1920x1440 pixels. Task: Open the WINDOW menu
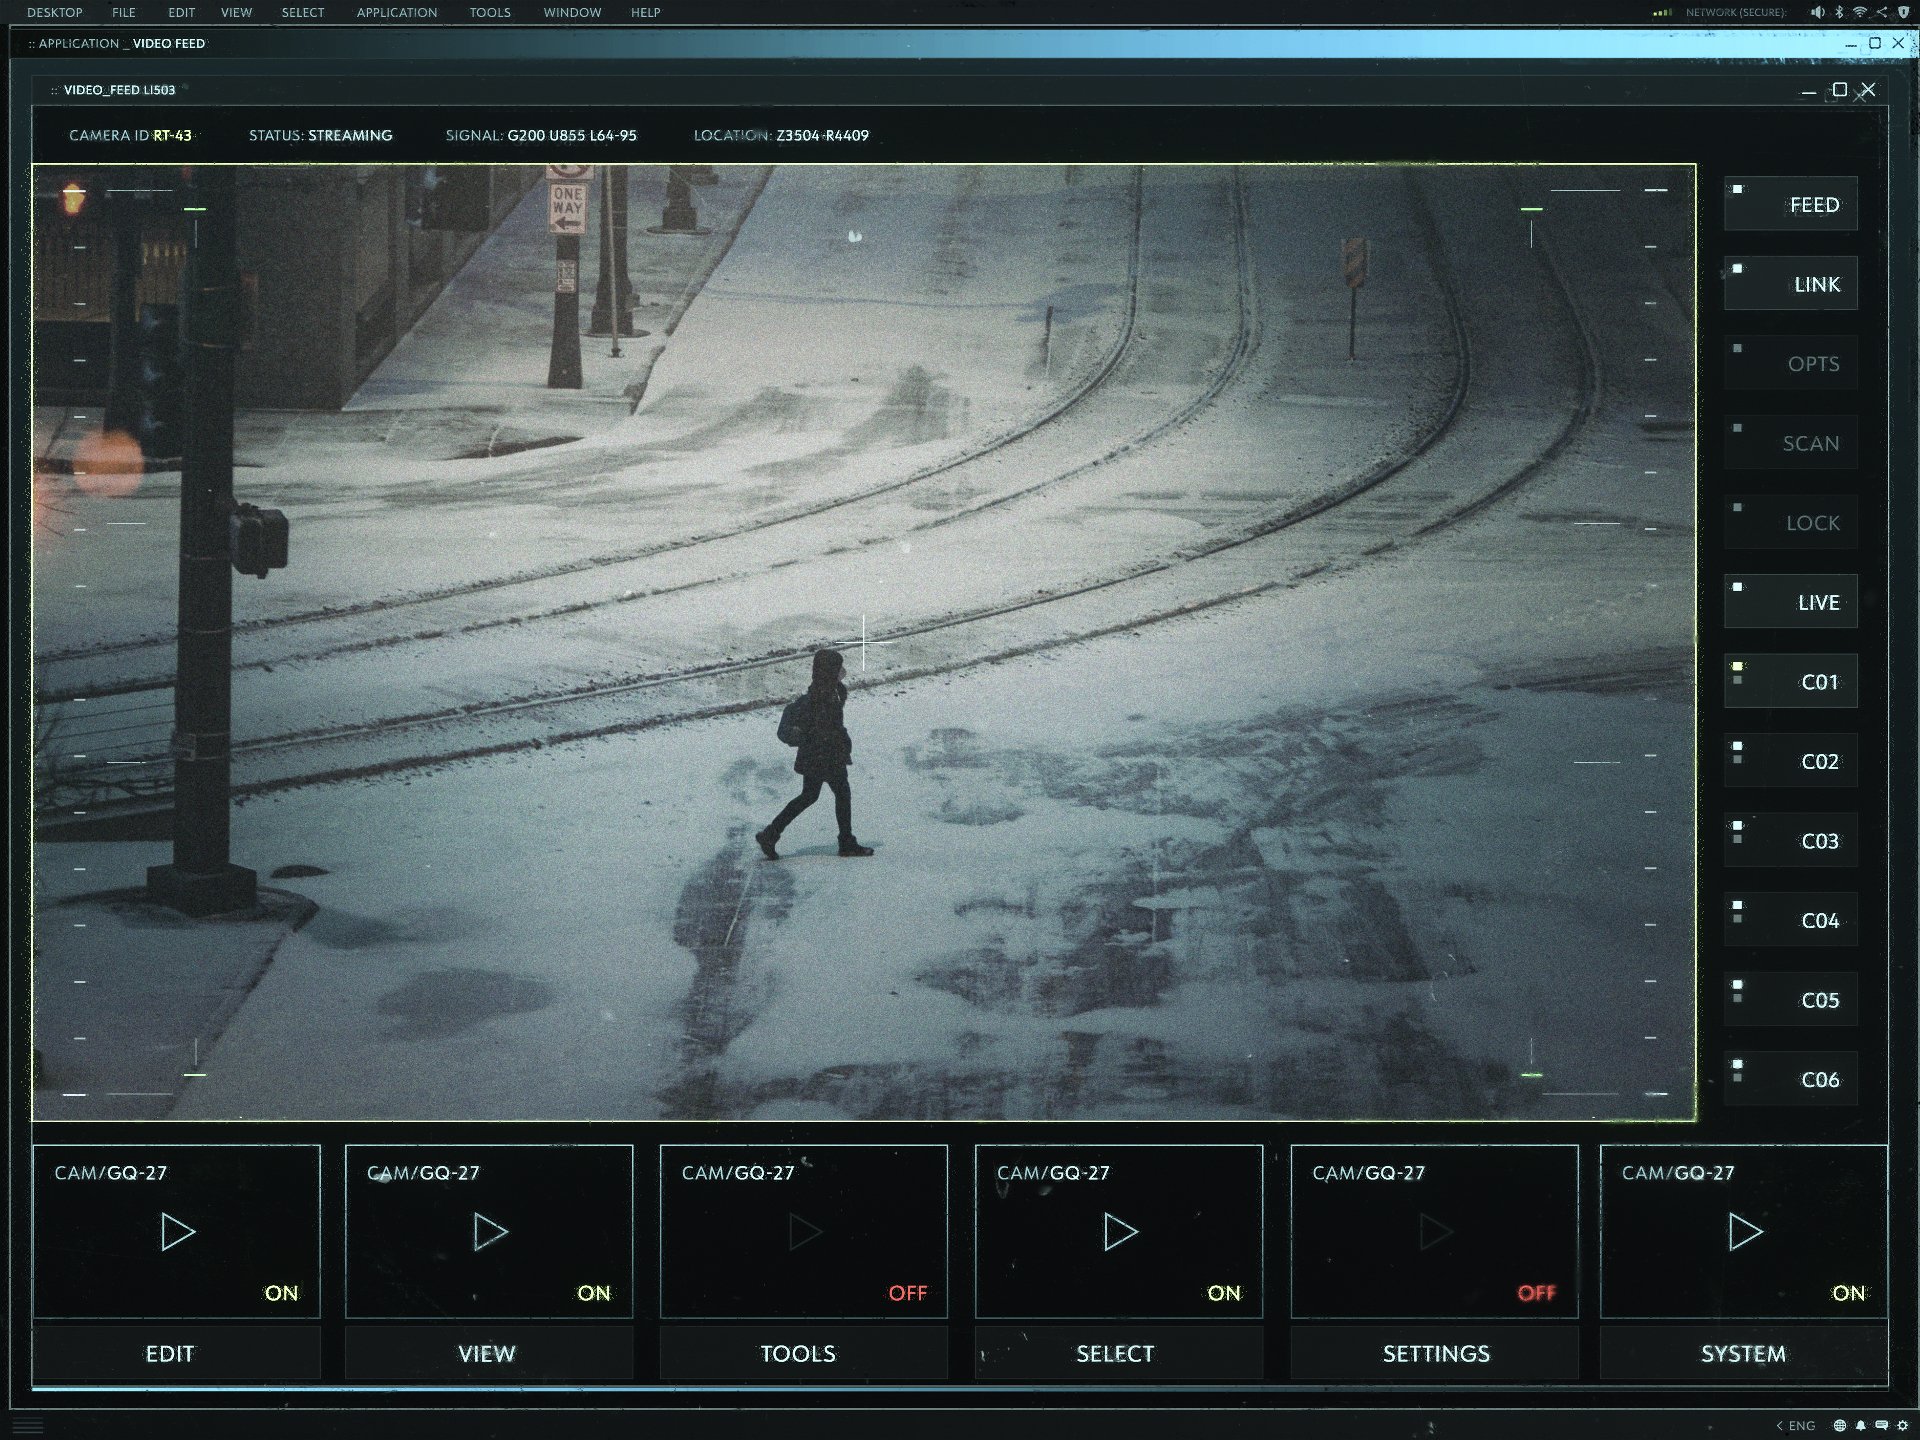[572, 12]
